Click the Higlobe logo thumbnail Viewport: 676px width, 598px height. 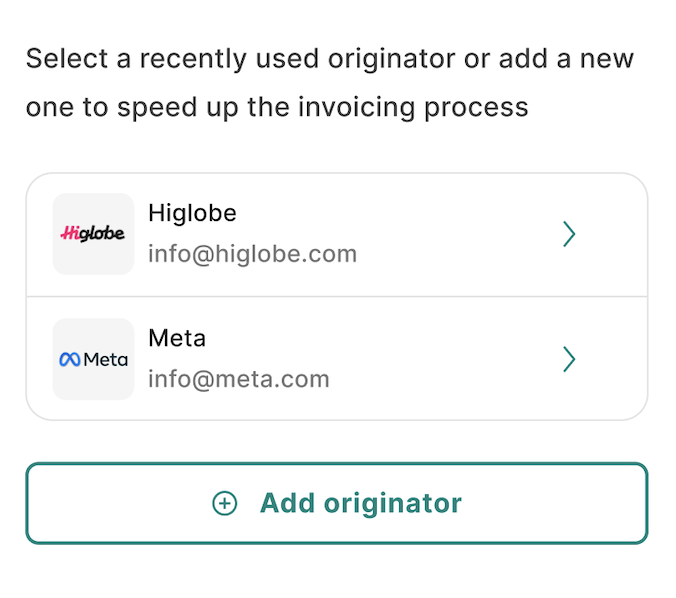click(x=93, y=234)
